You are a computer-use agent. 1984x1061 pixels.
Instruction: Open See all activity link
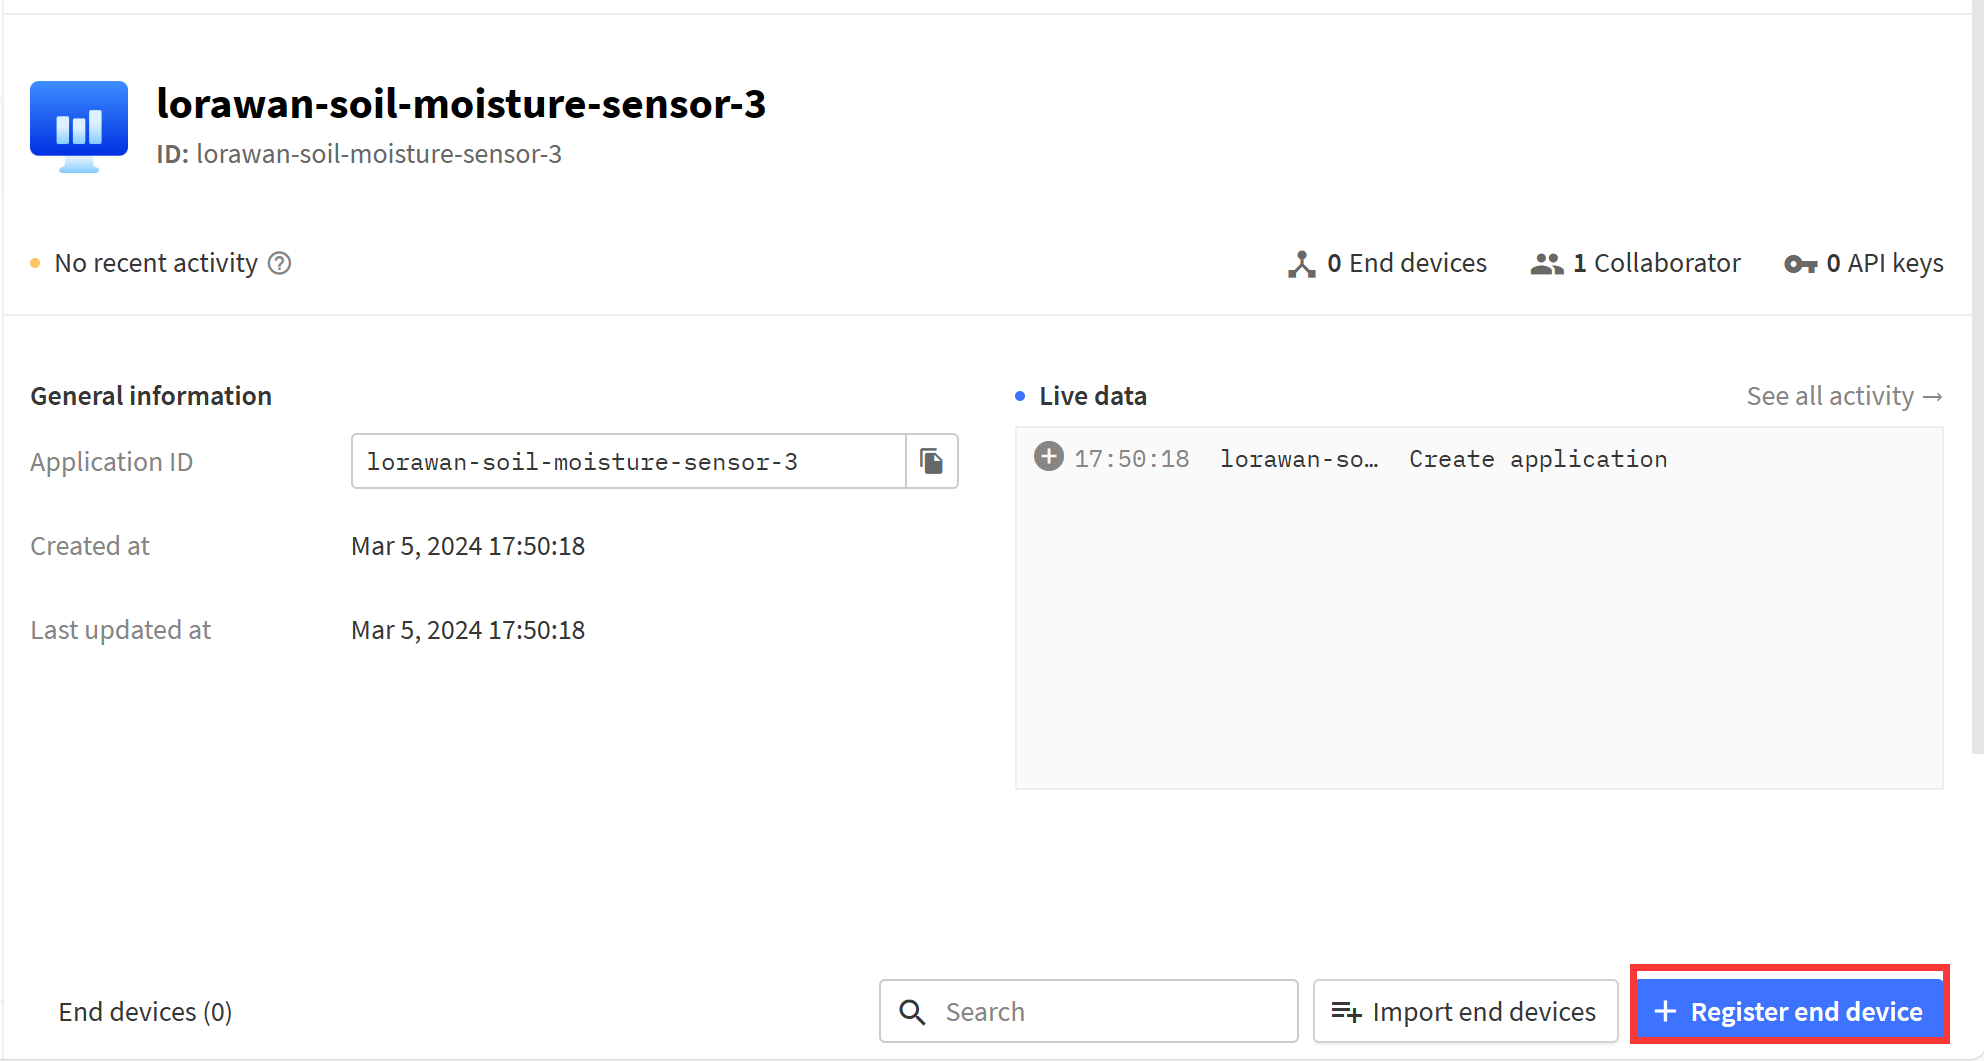tap(1844, 396)
